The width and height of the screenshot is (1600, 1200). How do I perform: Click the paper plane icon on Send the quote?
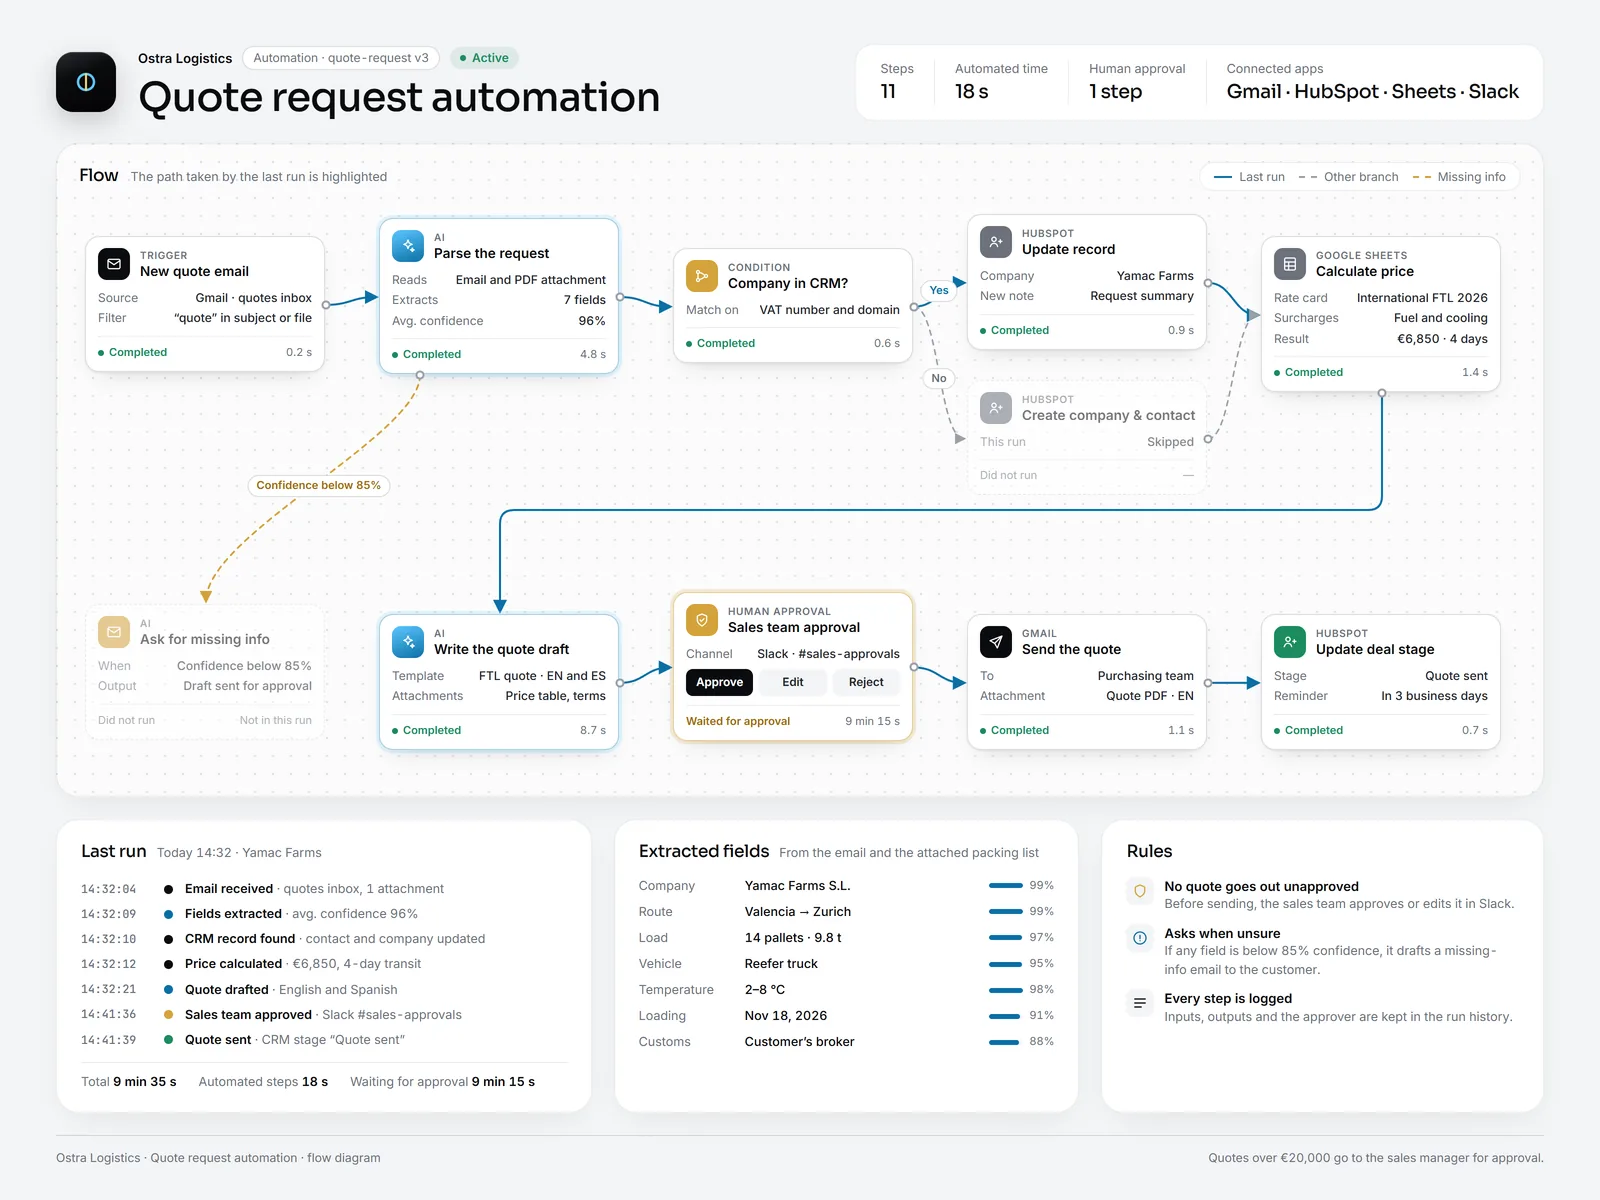996,642
